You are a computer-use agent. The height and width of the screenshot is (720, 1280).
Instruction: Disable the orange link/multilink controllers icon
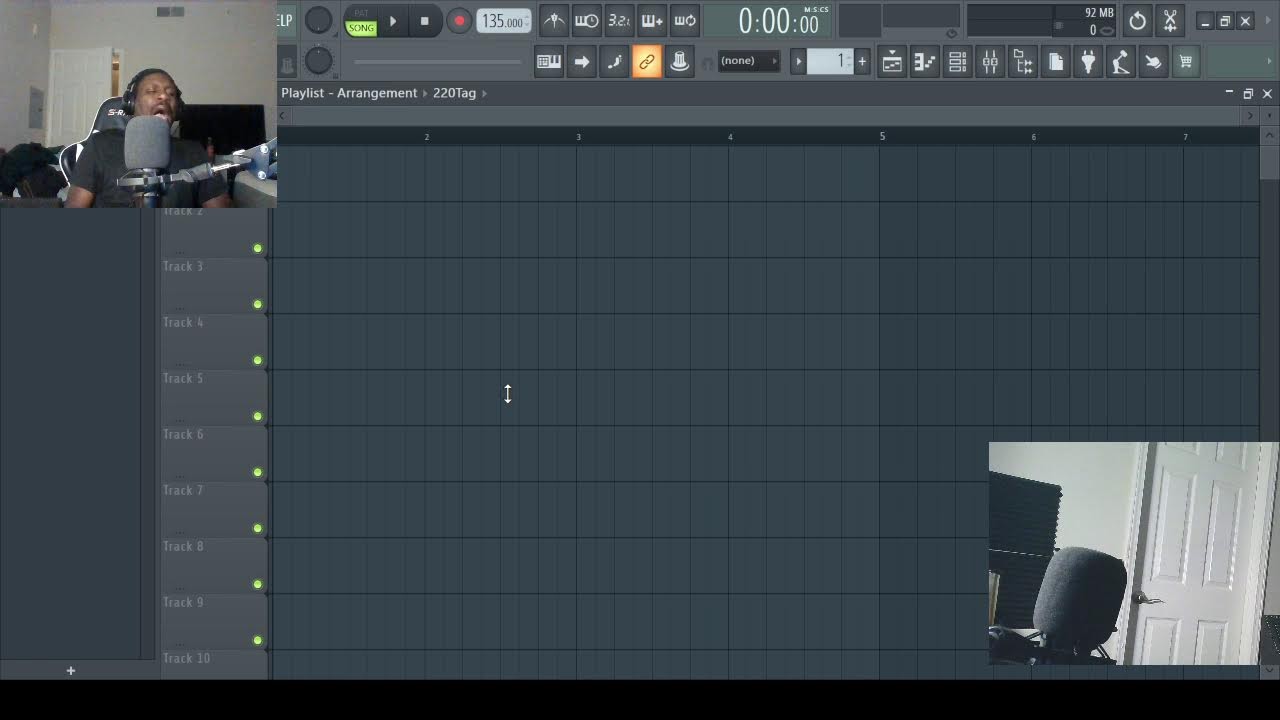coord(647,61)
